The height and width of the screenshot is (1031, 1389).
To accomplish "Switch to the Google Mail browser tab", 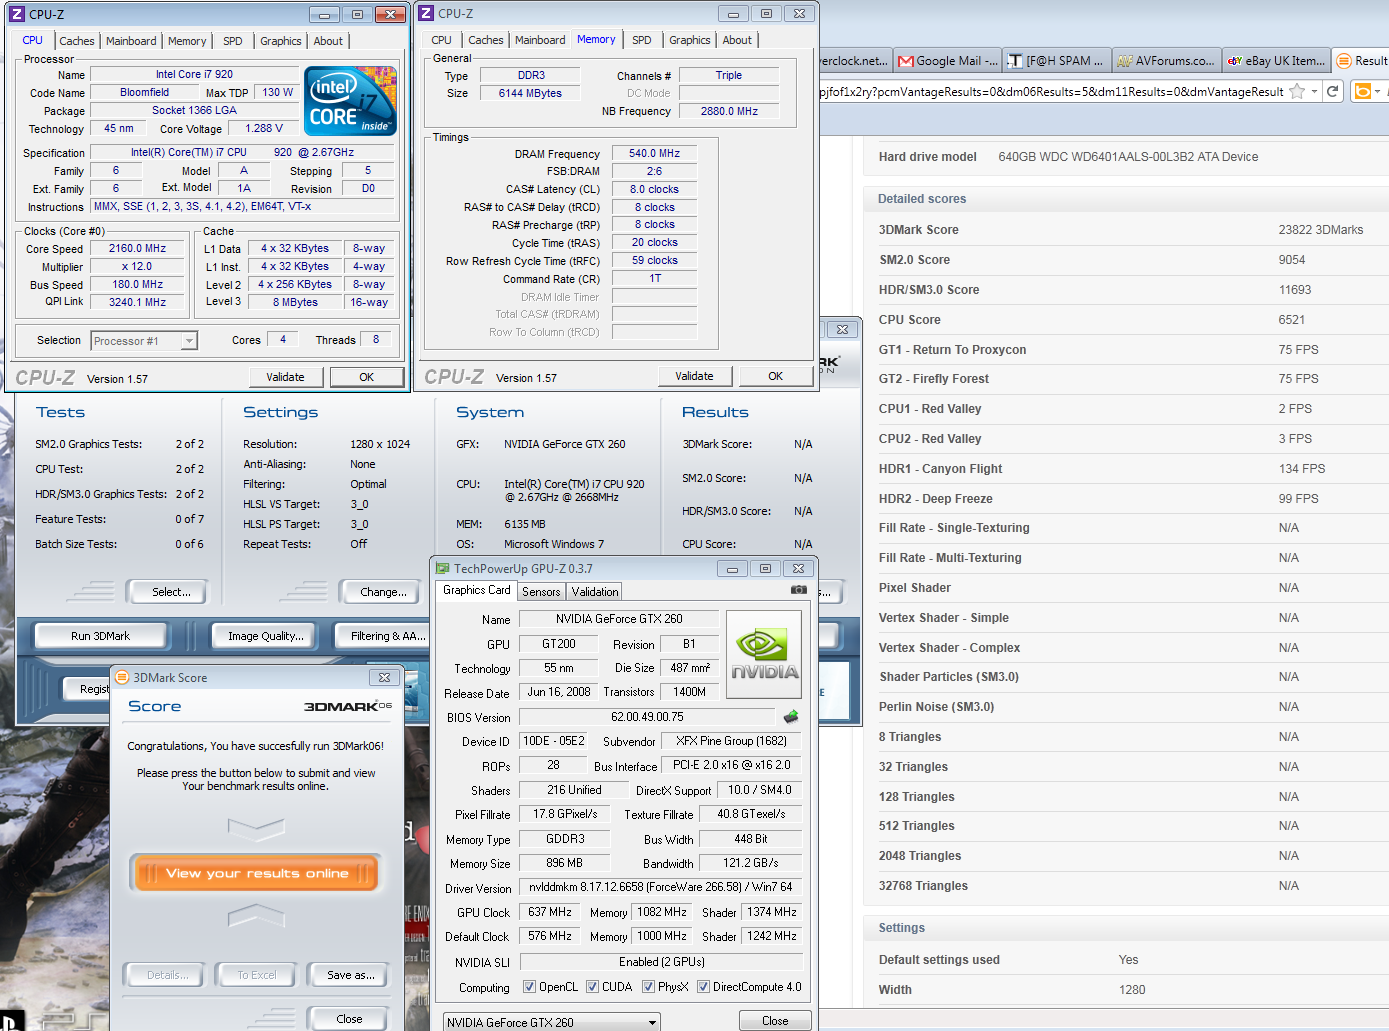I will click(948, 61).
